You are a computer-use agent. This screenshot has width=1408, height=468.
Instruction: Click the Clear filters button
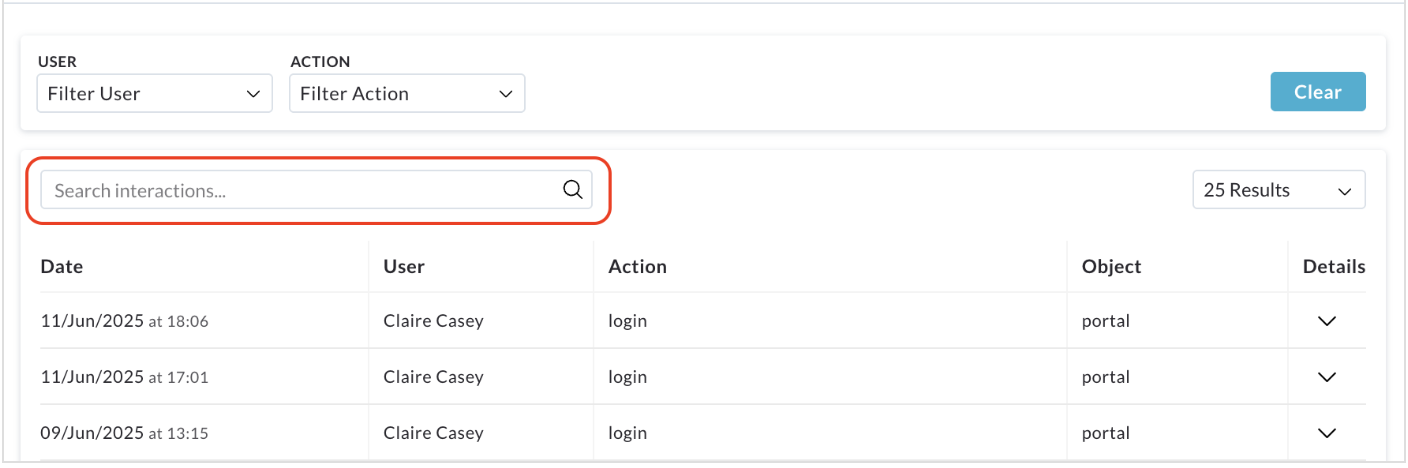click(1318, 92)
